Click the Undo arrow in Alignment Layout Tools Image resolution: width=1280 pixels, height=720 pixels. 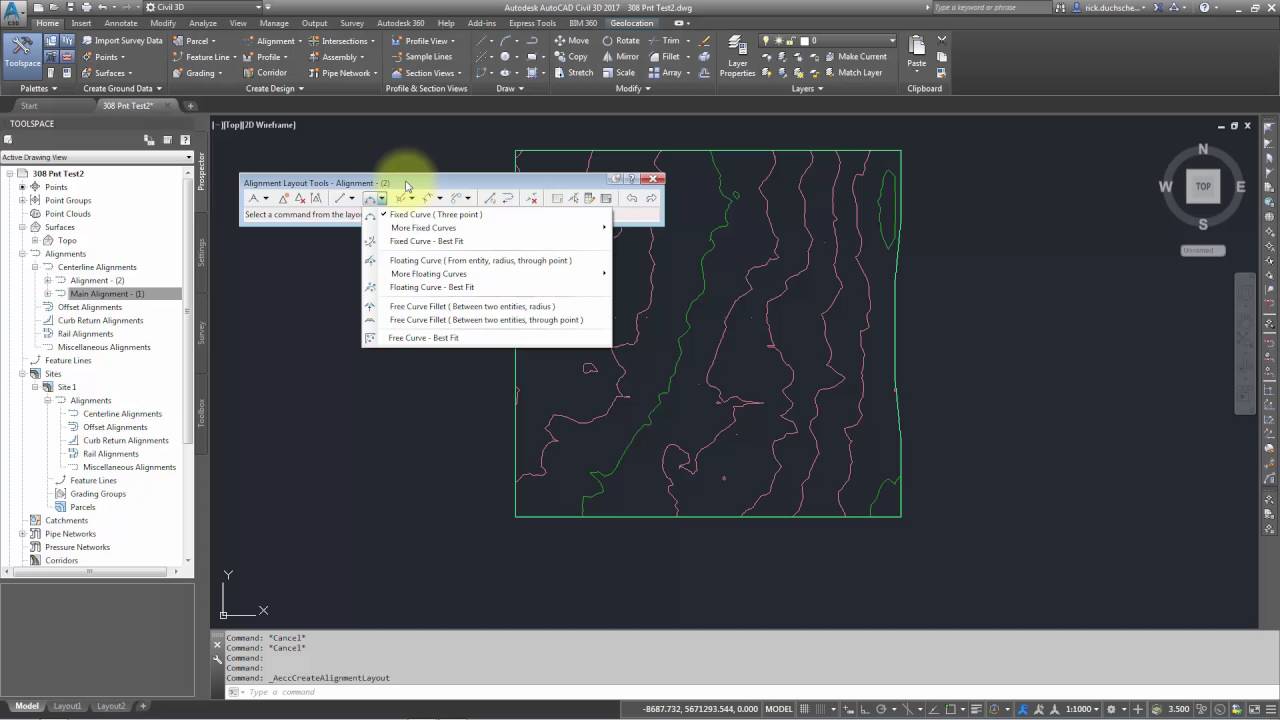(x=632, y=198)
